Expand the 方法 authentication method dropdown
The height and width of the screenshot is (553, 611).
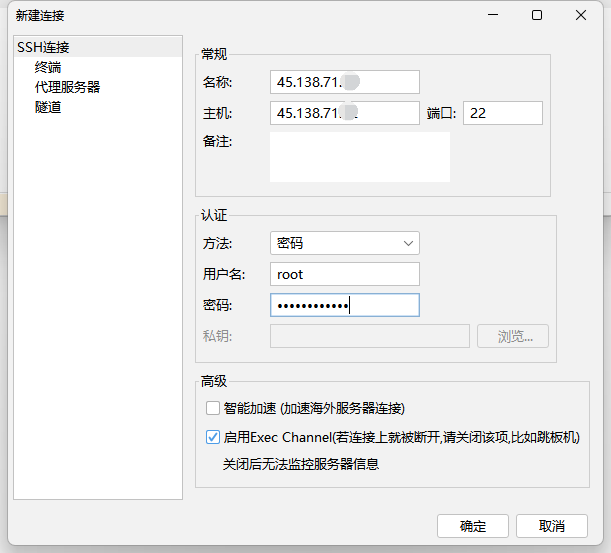344,243
